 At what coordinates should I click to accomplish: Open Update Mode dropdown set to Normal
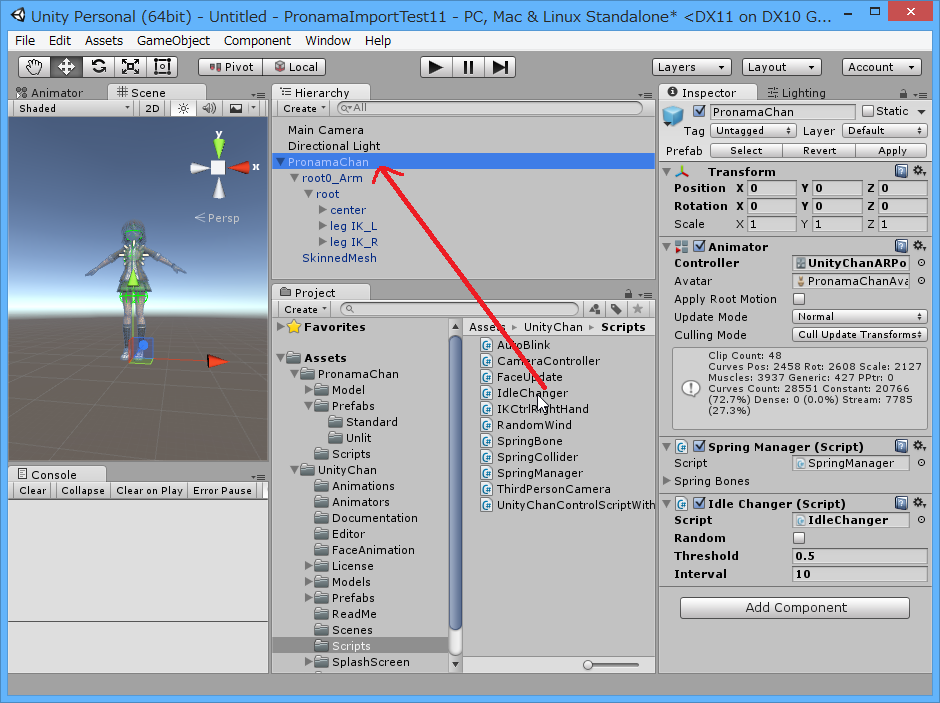860,317
